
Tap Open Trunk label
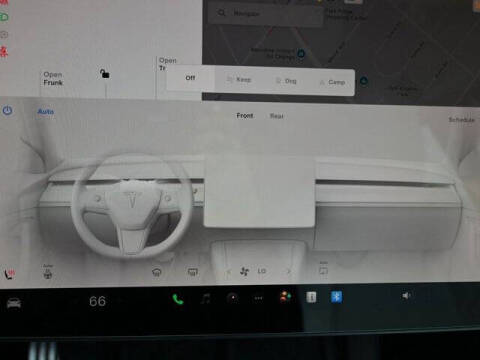tap(167, 64)
